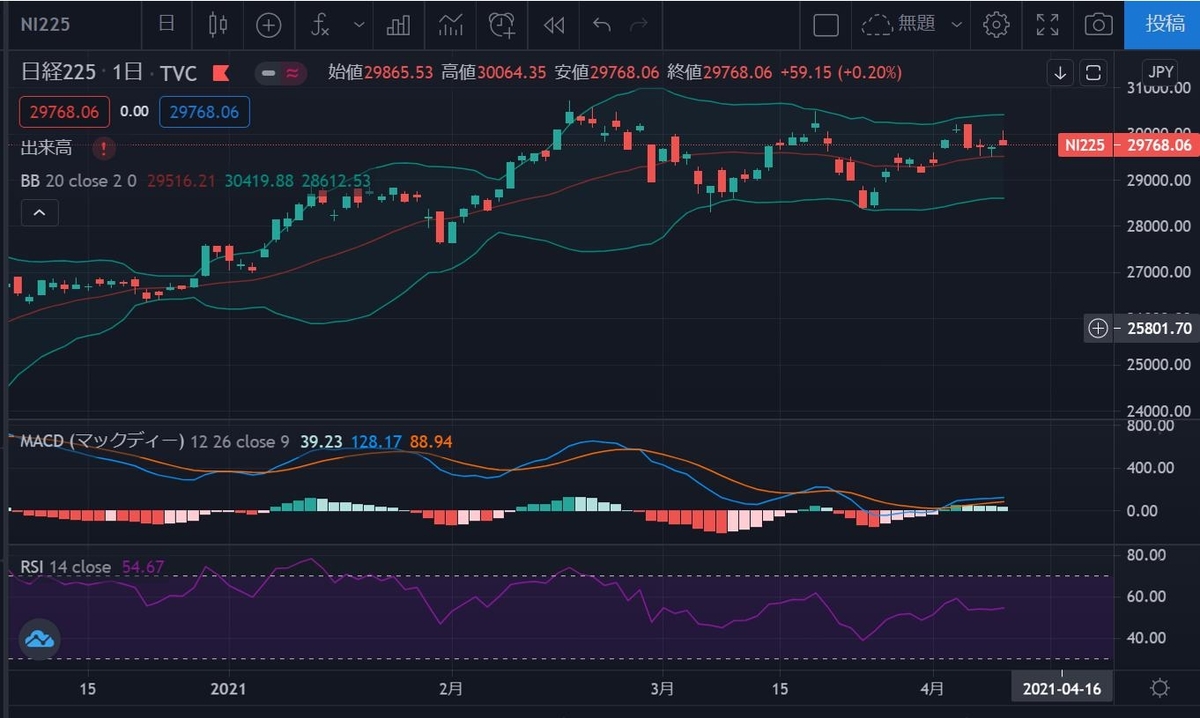1200x718 pixels.
Task: Click the BB upper value 30419.88
Action: (259, 181)
